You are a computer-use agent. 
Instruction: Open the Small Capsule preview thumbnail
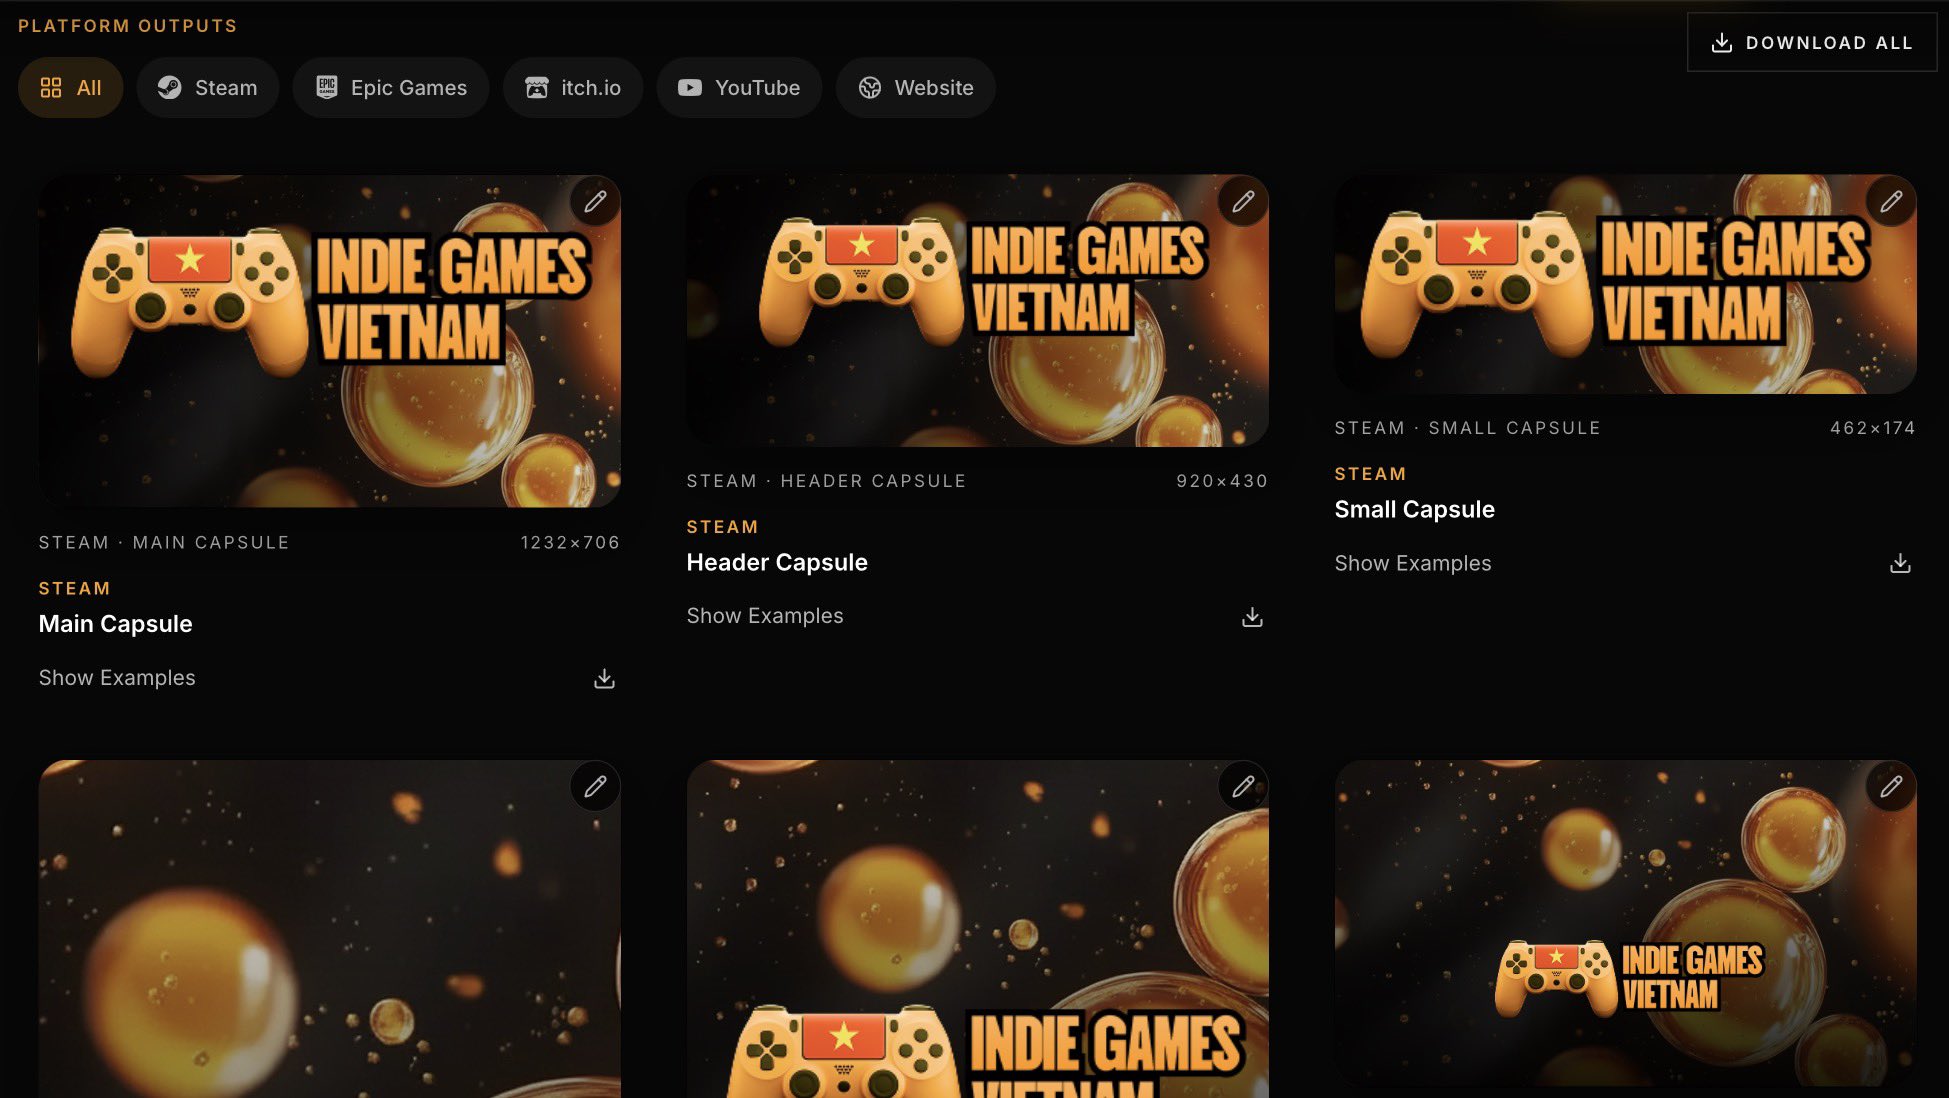1625,284
